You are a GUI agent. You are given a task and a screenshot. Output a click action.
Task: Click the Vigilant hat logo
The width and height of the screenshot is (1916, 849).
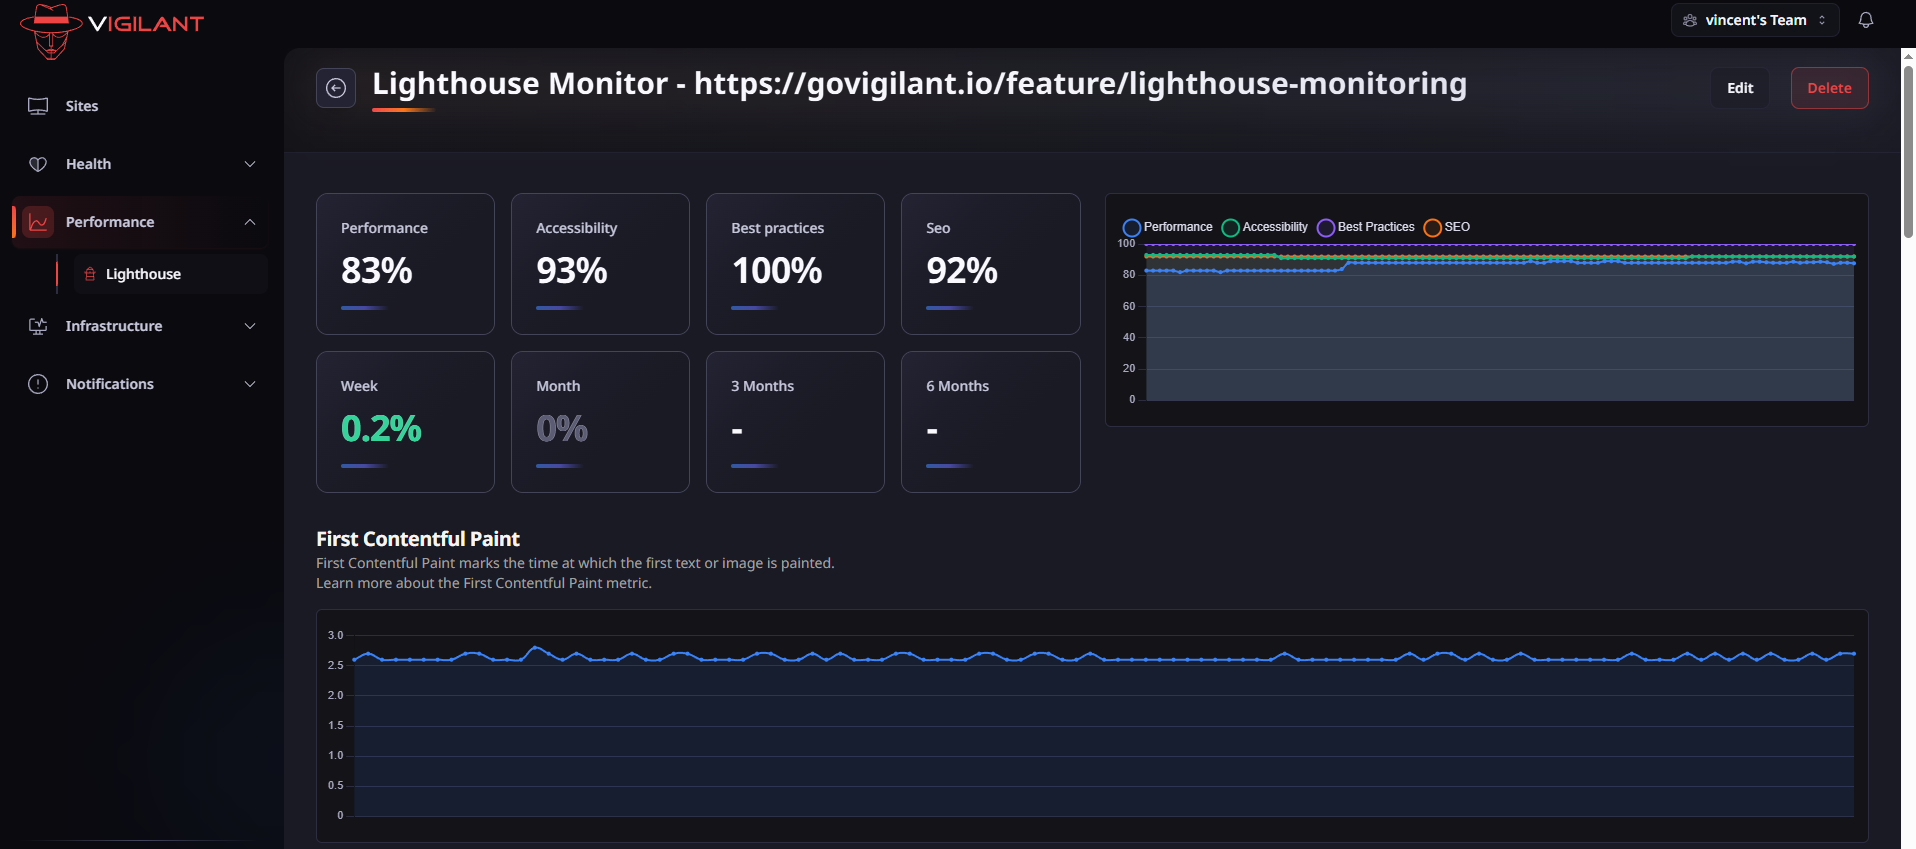coord(50,30)
